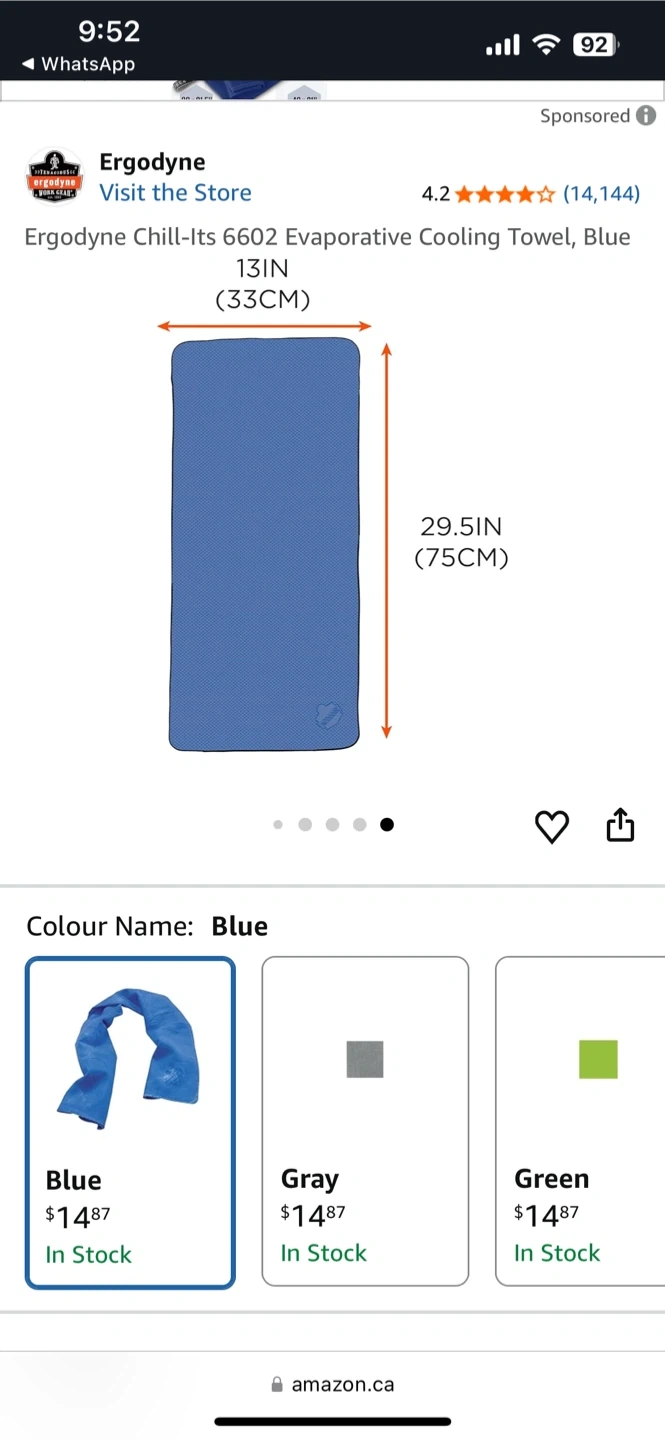Open the 14,144 reviews link
Viewport: 665px width, 1440px height.
[601, 194]
